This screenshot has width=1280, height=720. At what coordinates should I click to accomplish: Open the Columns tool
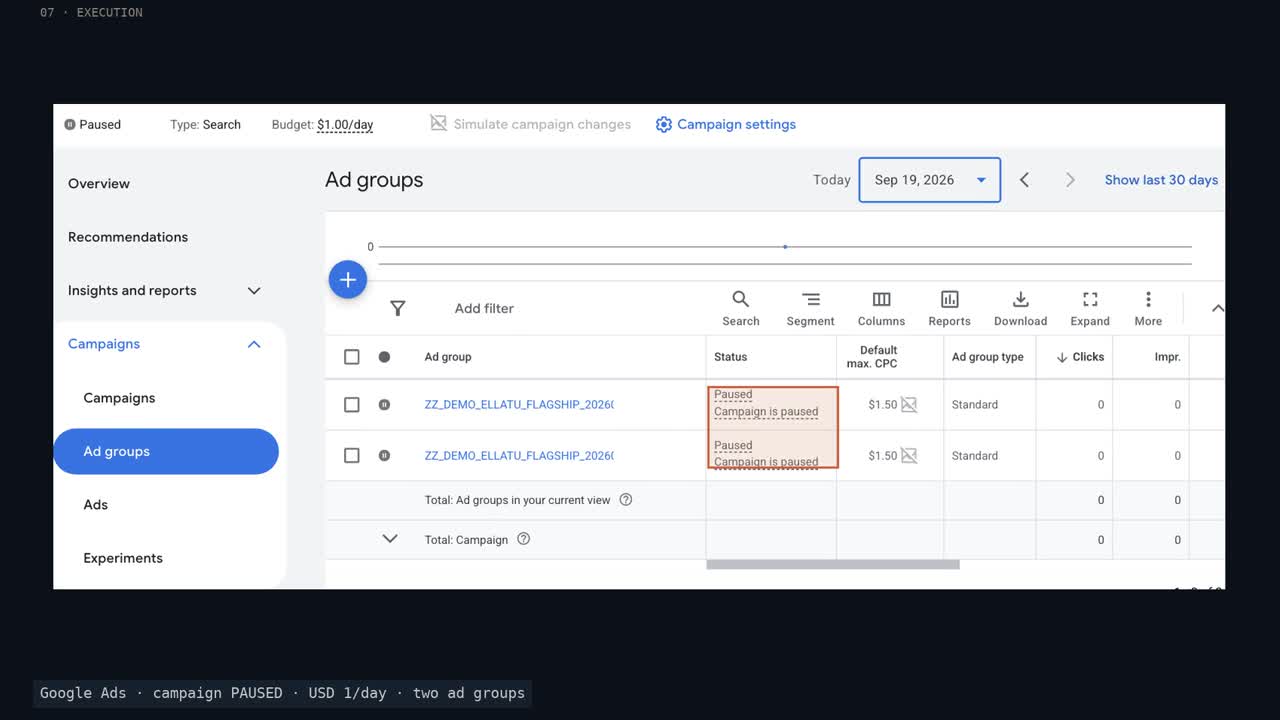[881, 308]
